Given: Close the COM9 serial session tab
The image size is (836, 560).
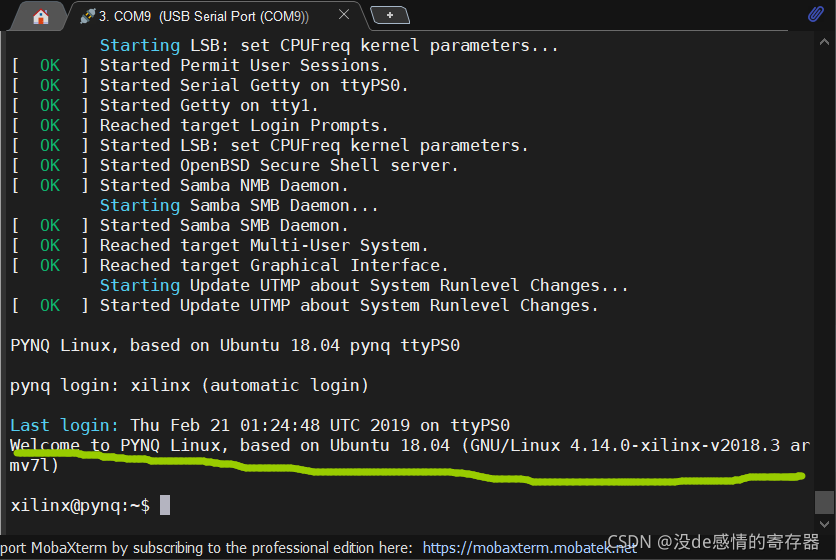Looking at the screenshot, I should pos(344,14).
